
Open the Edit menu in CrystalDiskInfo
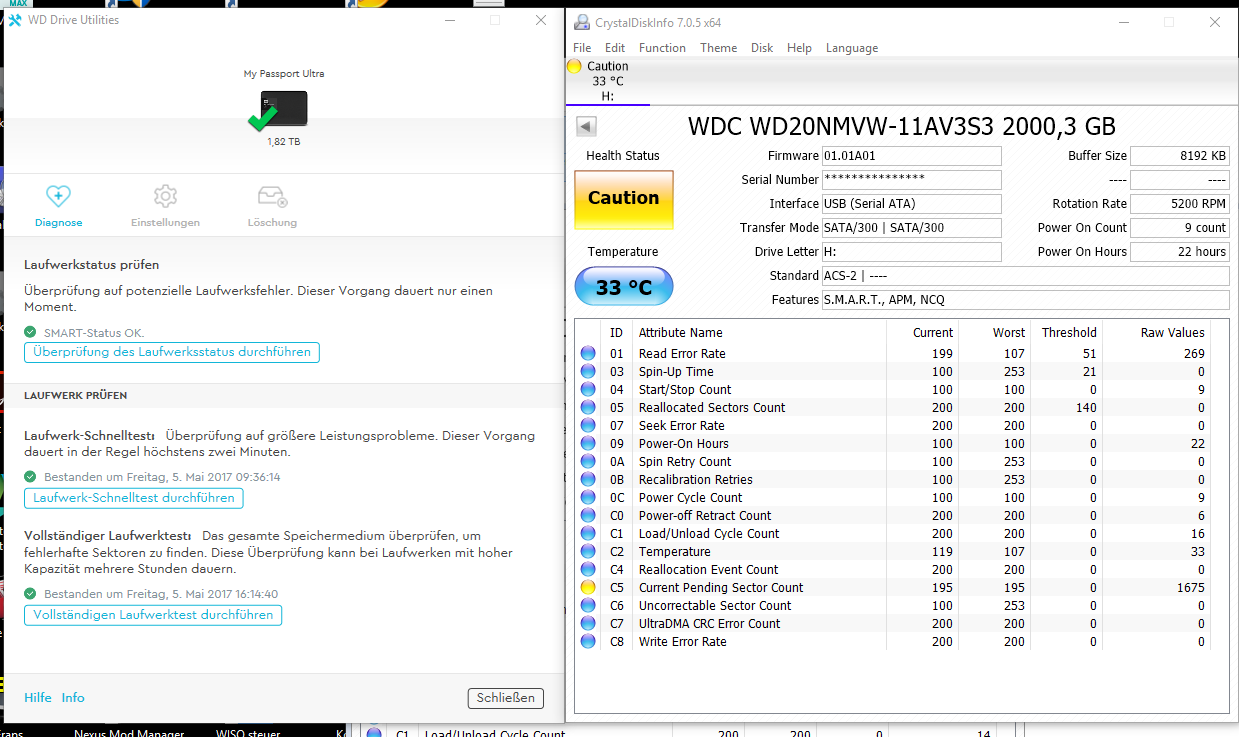pos(615,48)
